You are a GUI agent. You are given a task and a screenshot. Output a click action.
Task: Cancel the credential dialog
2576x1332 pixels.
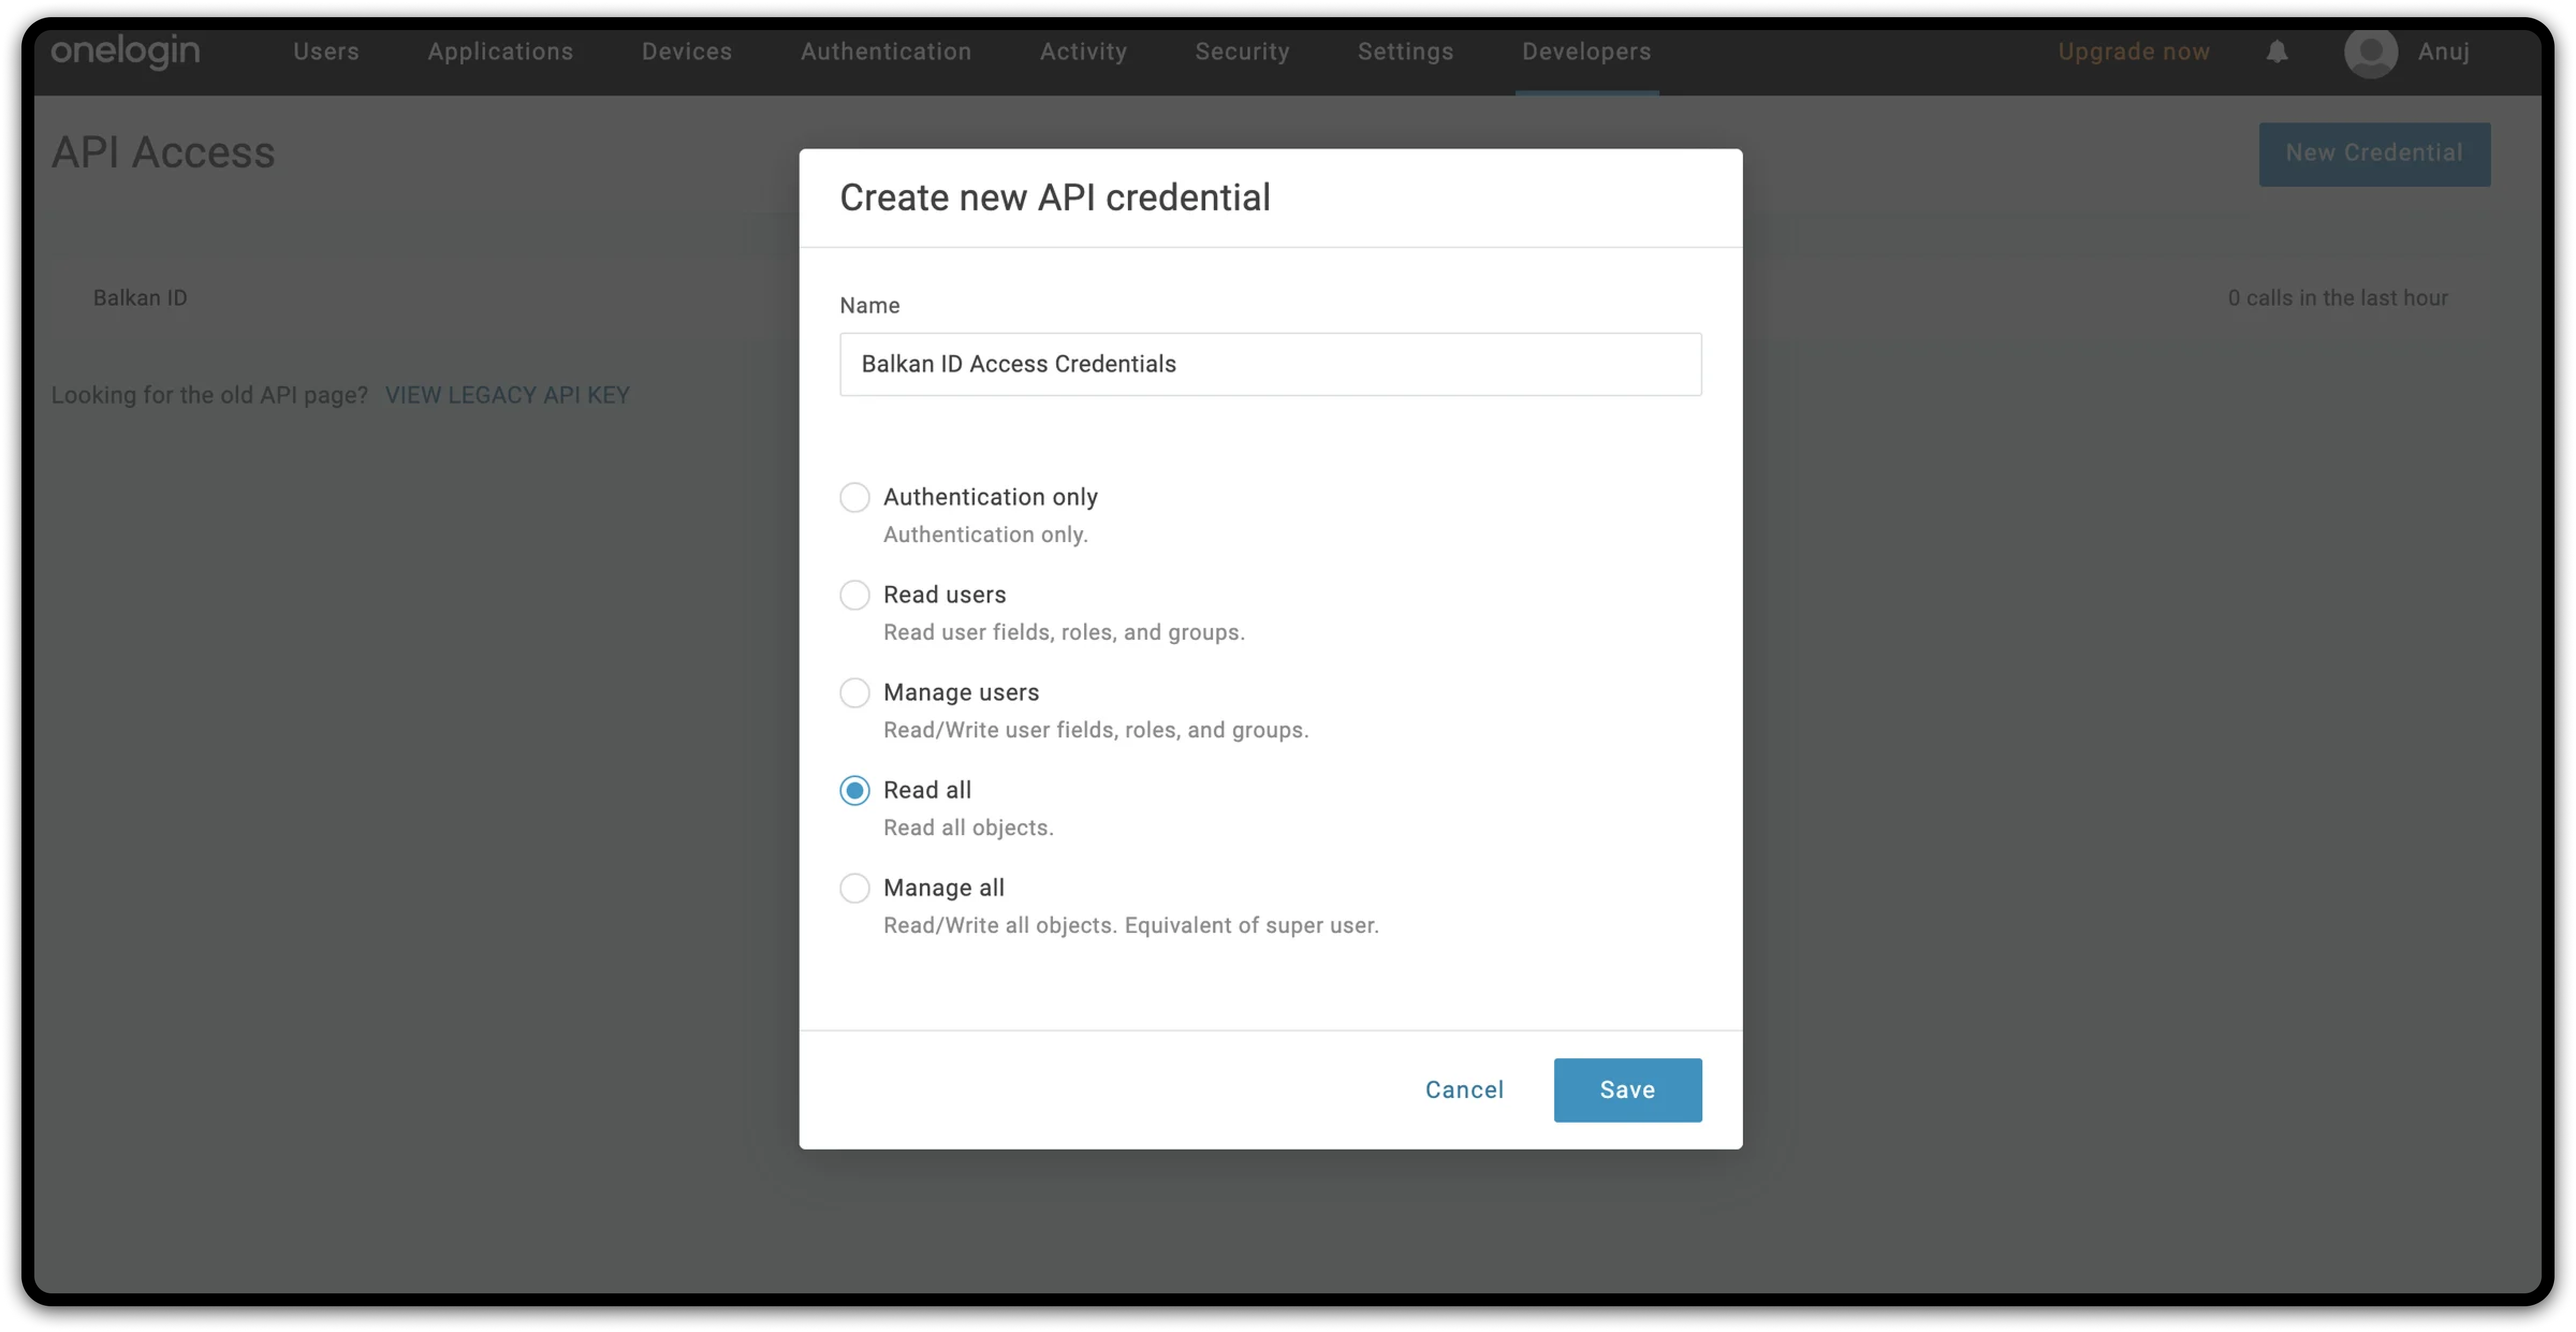[x=1464, y=1090]
